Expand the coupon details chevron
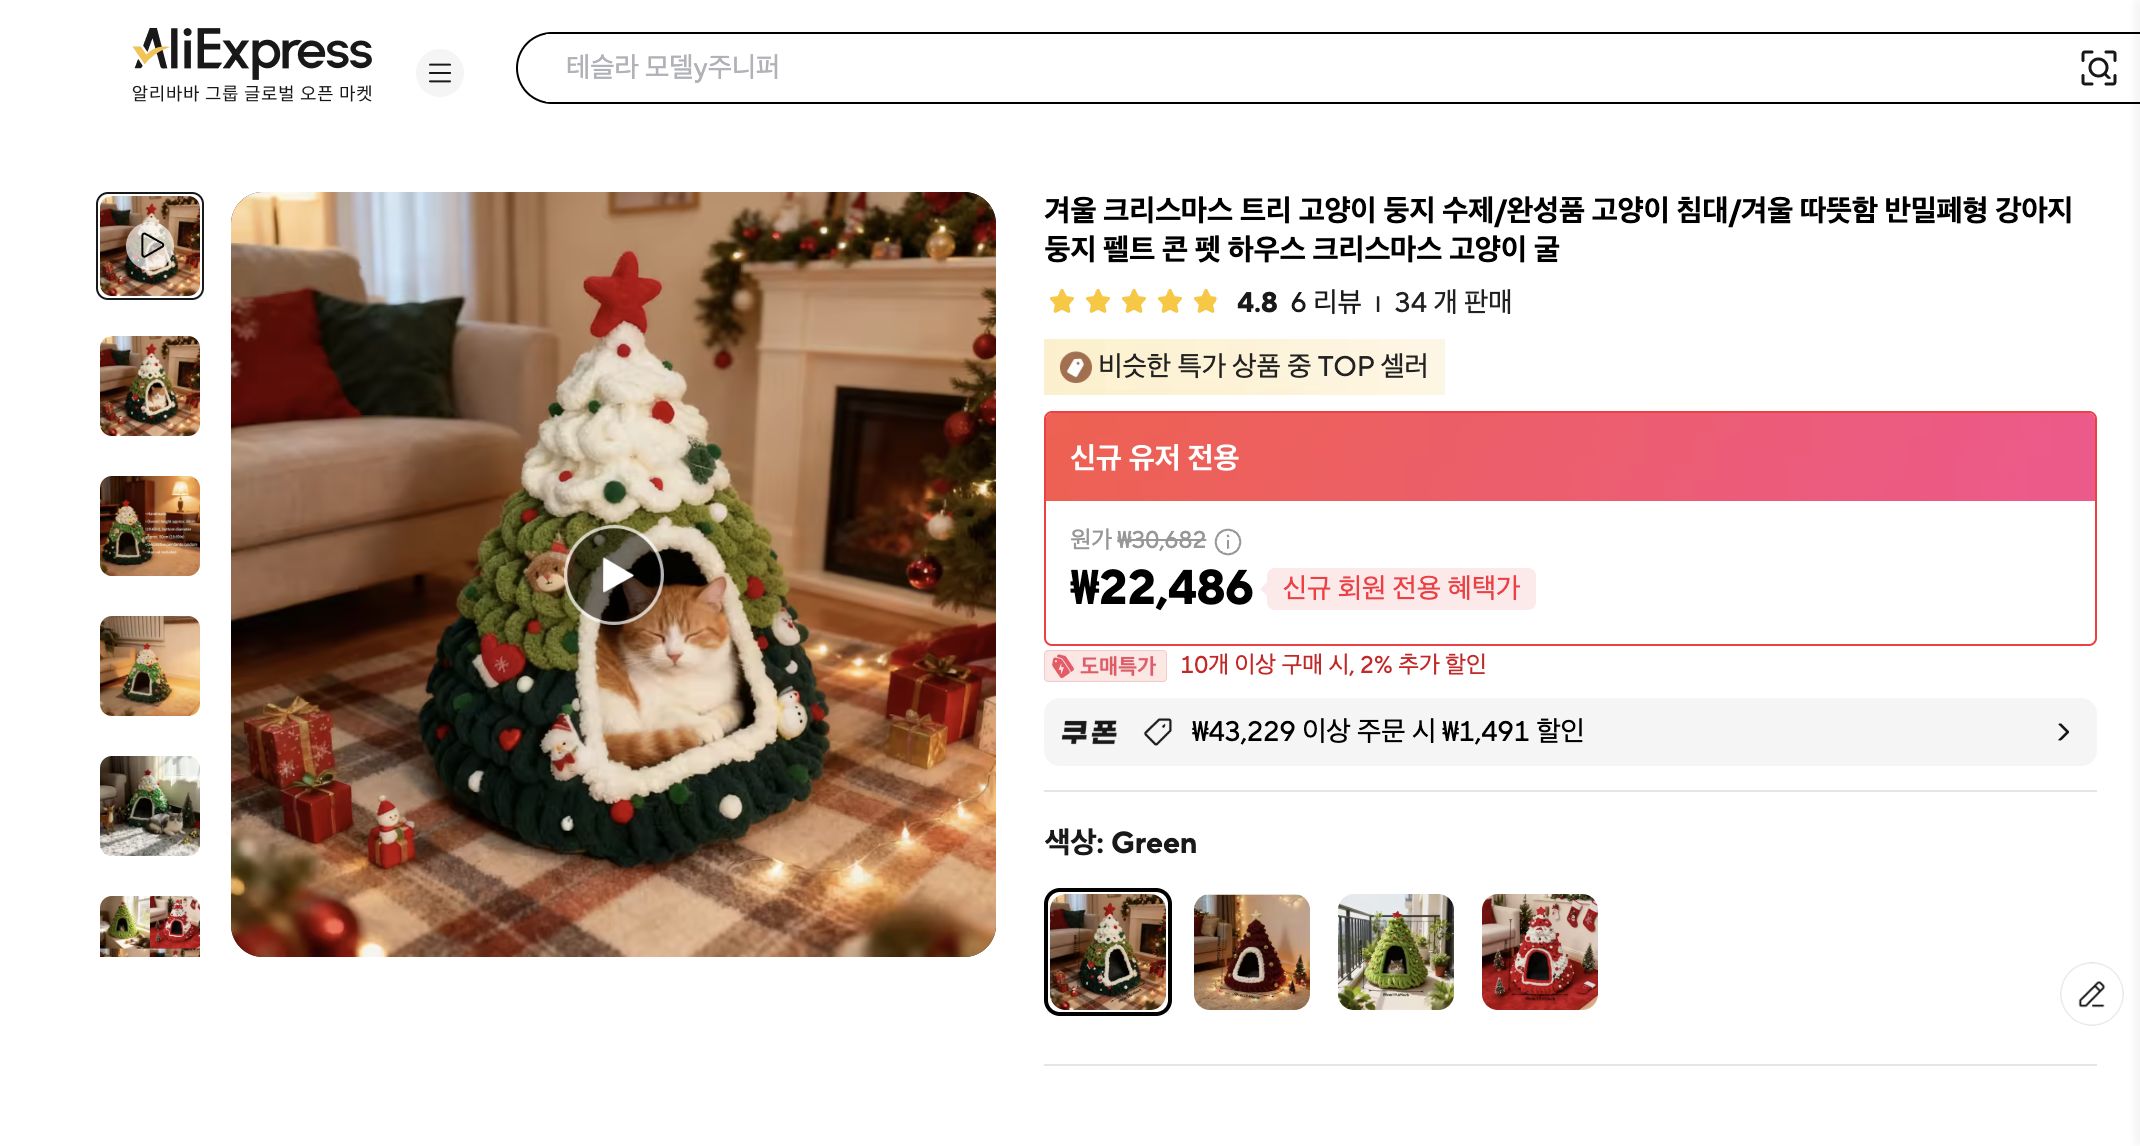Screen dimensions: 2140x1146 2064,732
